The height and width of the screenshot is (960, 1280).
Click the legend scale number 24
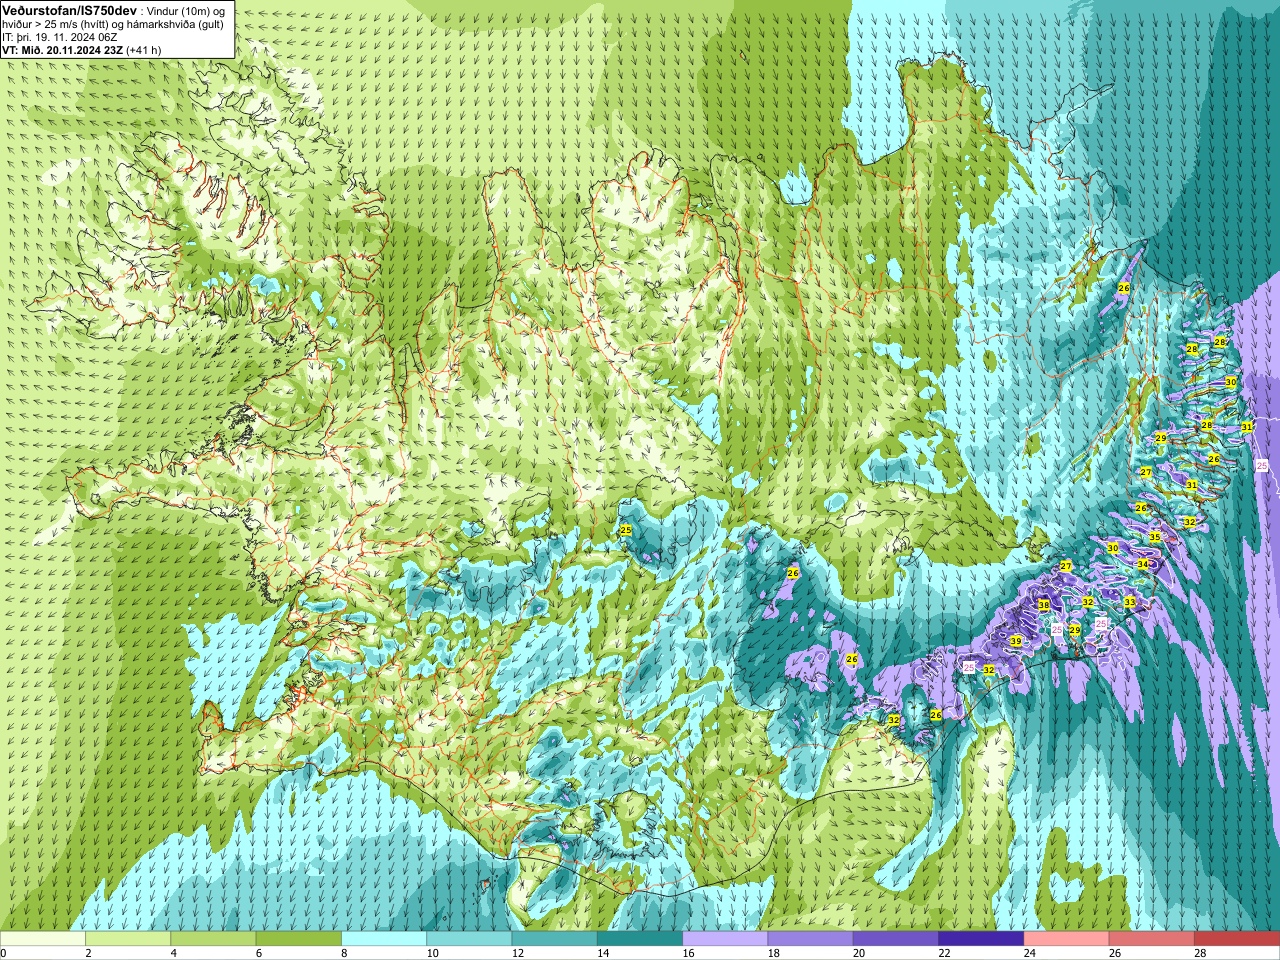pyautogui.click(x=1030, y=953)
